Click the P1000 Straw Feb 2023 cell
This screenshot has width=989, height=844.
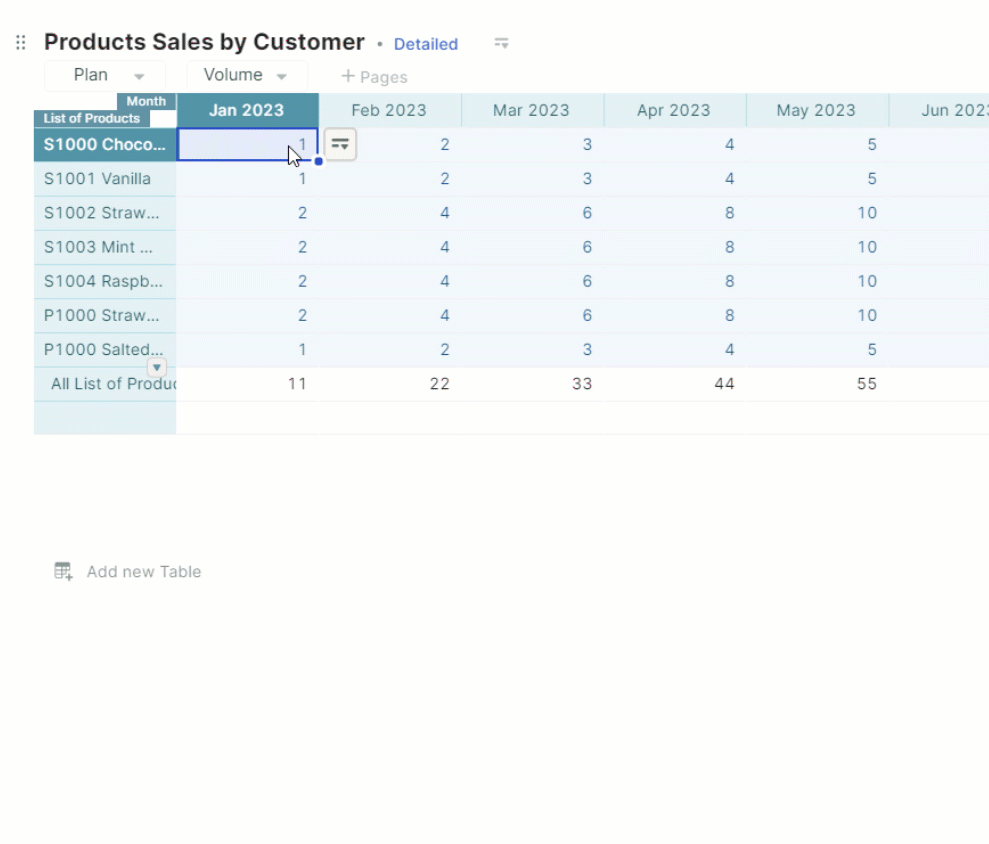point(390,315)
